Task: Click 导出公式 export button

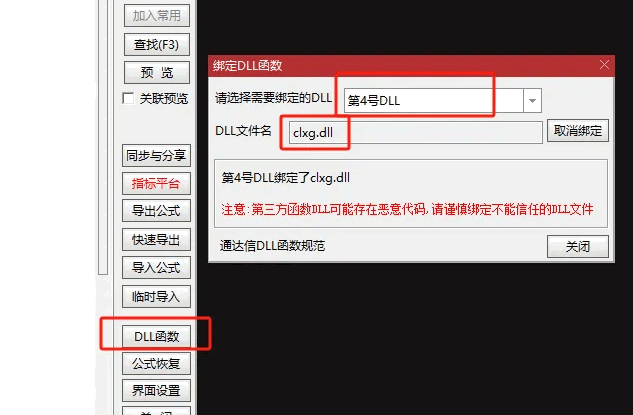Action: 156,211
